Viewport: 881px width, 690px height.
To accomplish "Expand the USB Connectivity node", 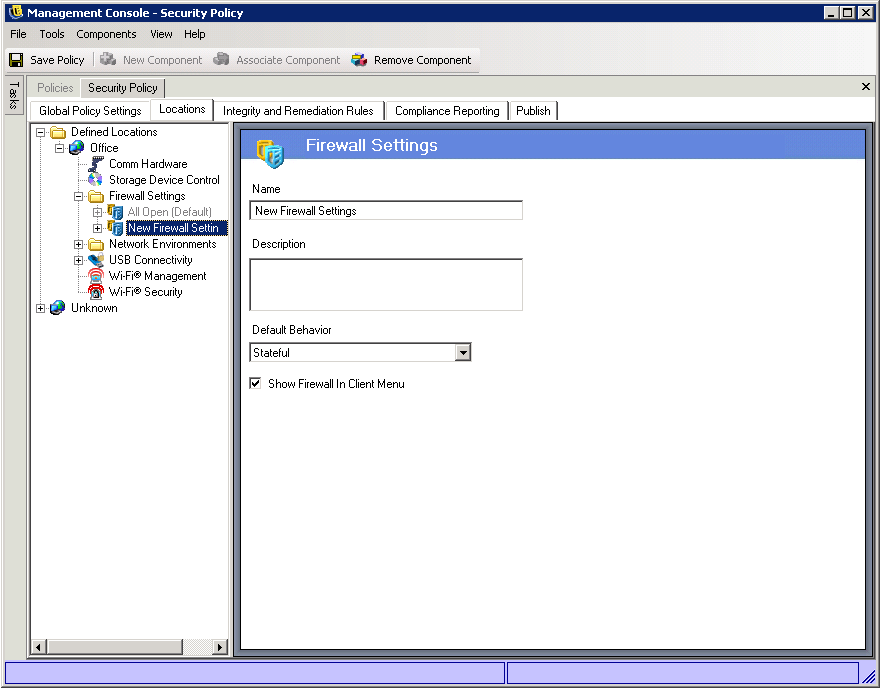I will click(x=79, y=260).
